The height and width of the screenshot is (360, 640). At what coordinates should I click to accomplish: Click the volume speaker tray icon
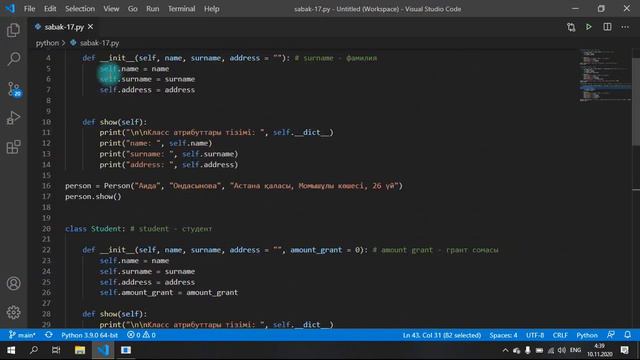click(562, 350)
